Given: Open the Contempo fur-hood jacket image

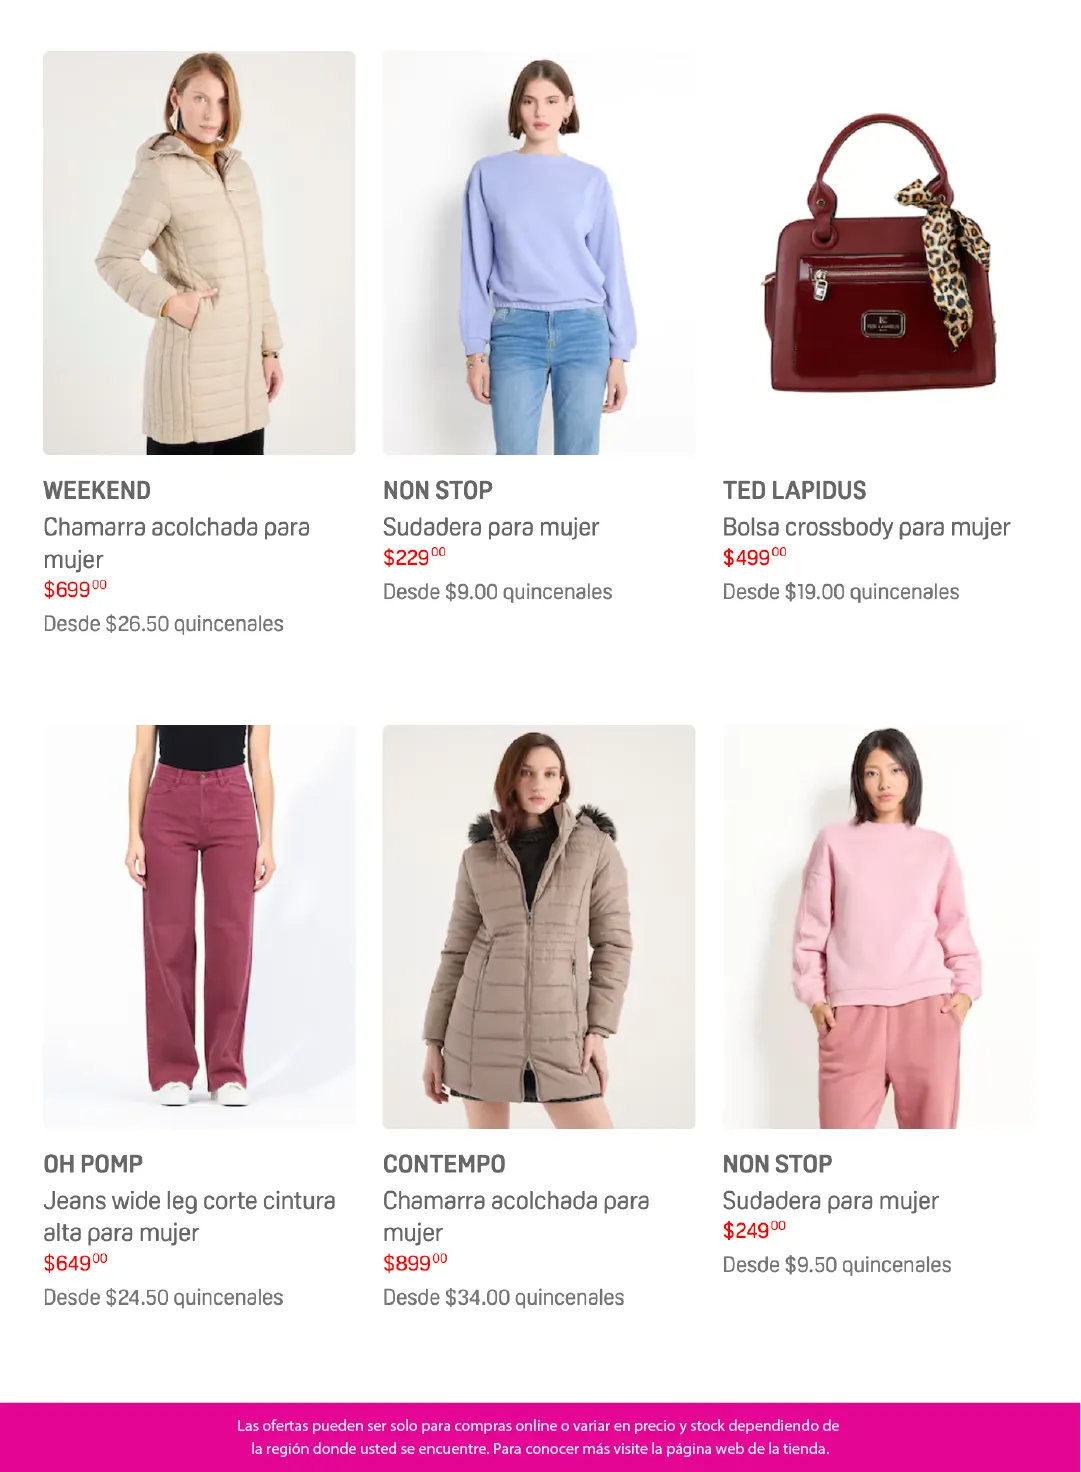Looking at the screenshot, I should 539,927.
